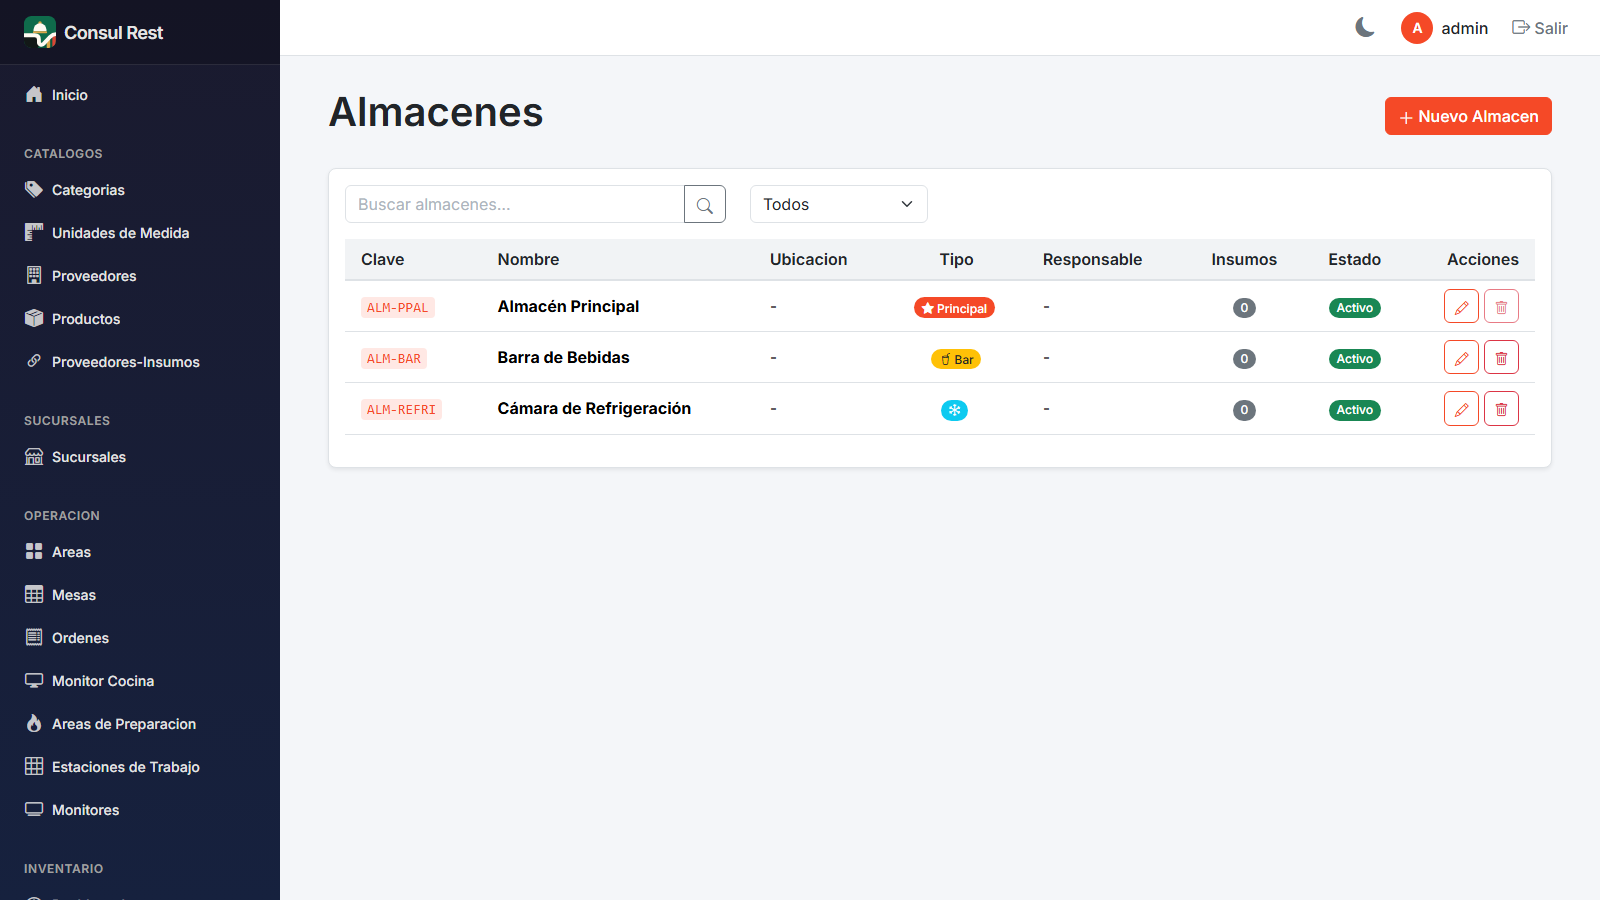Viewport: 1600px width, 900px height.
Task: Click the Almacenes page title
Action: coord(436,112)
